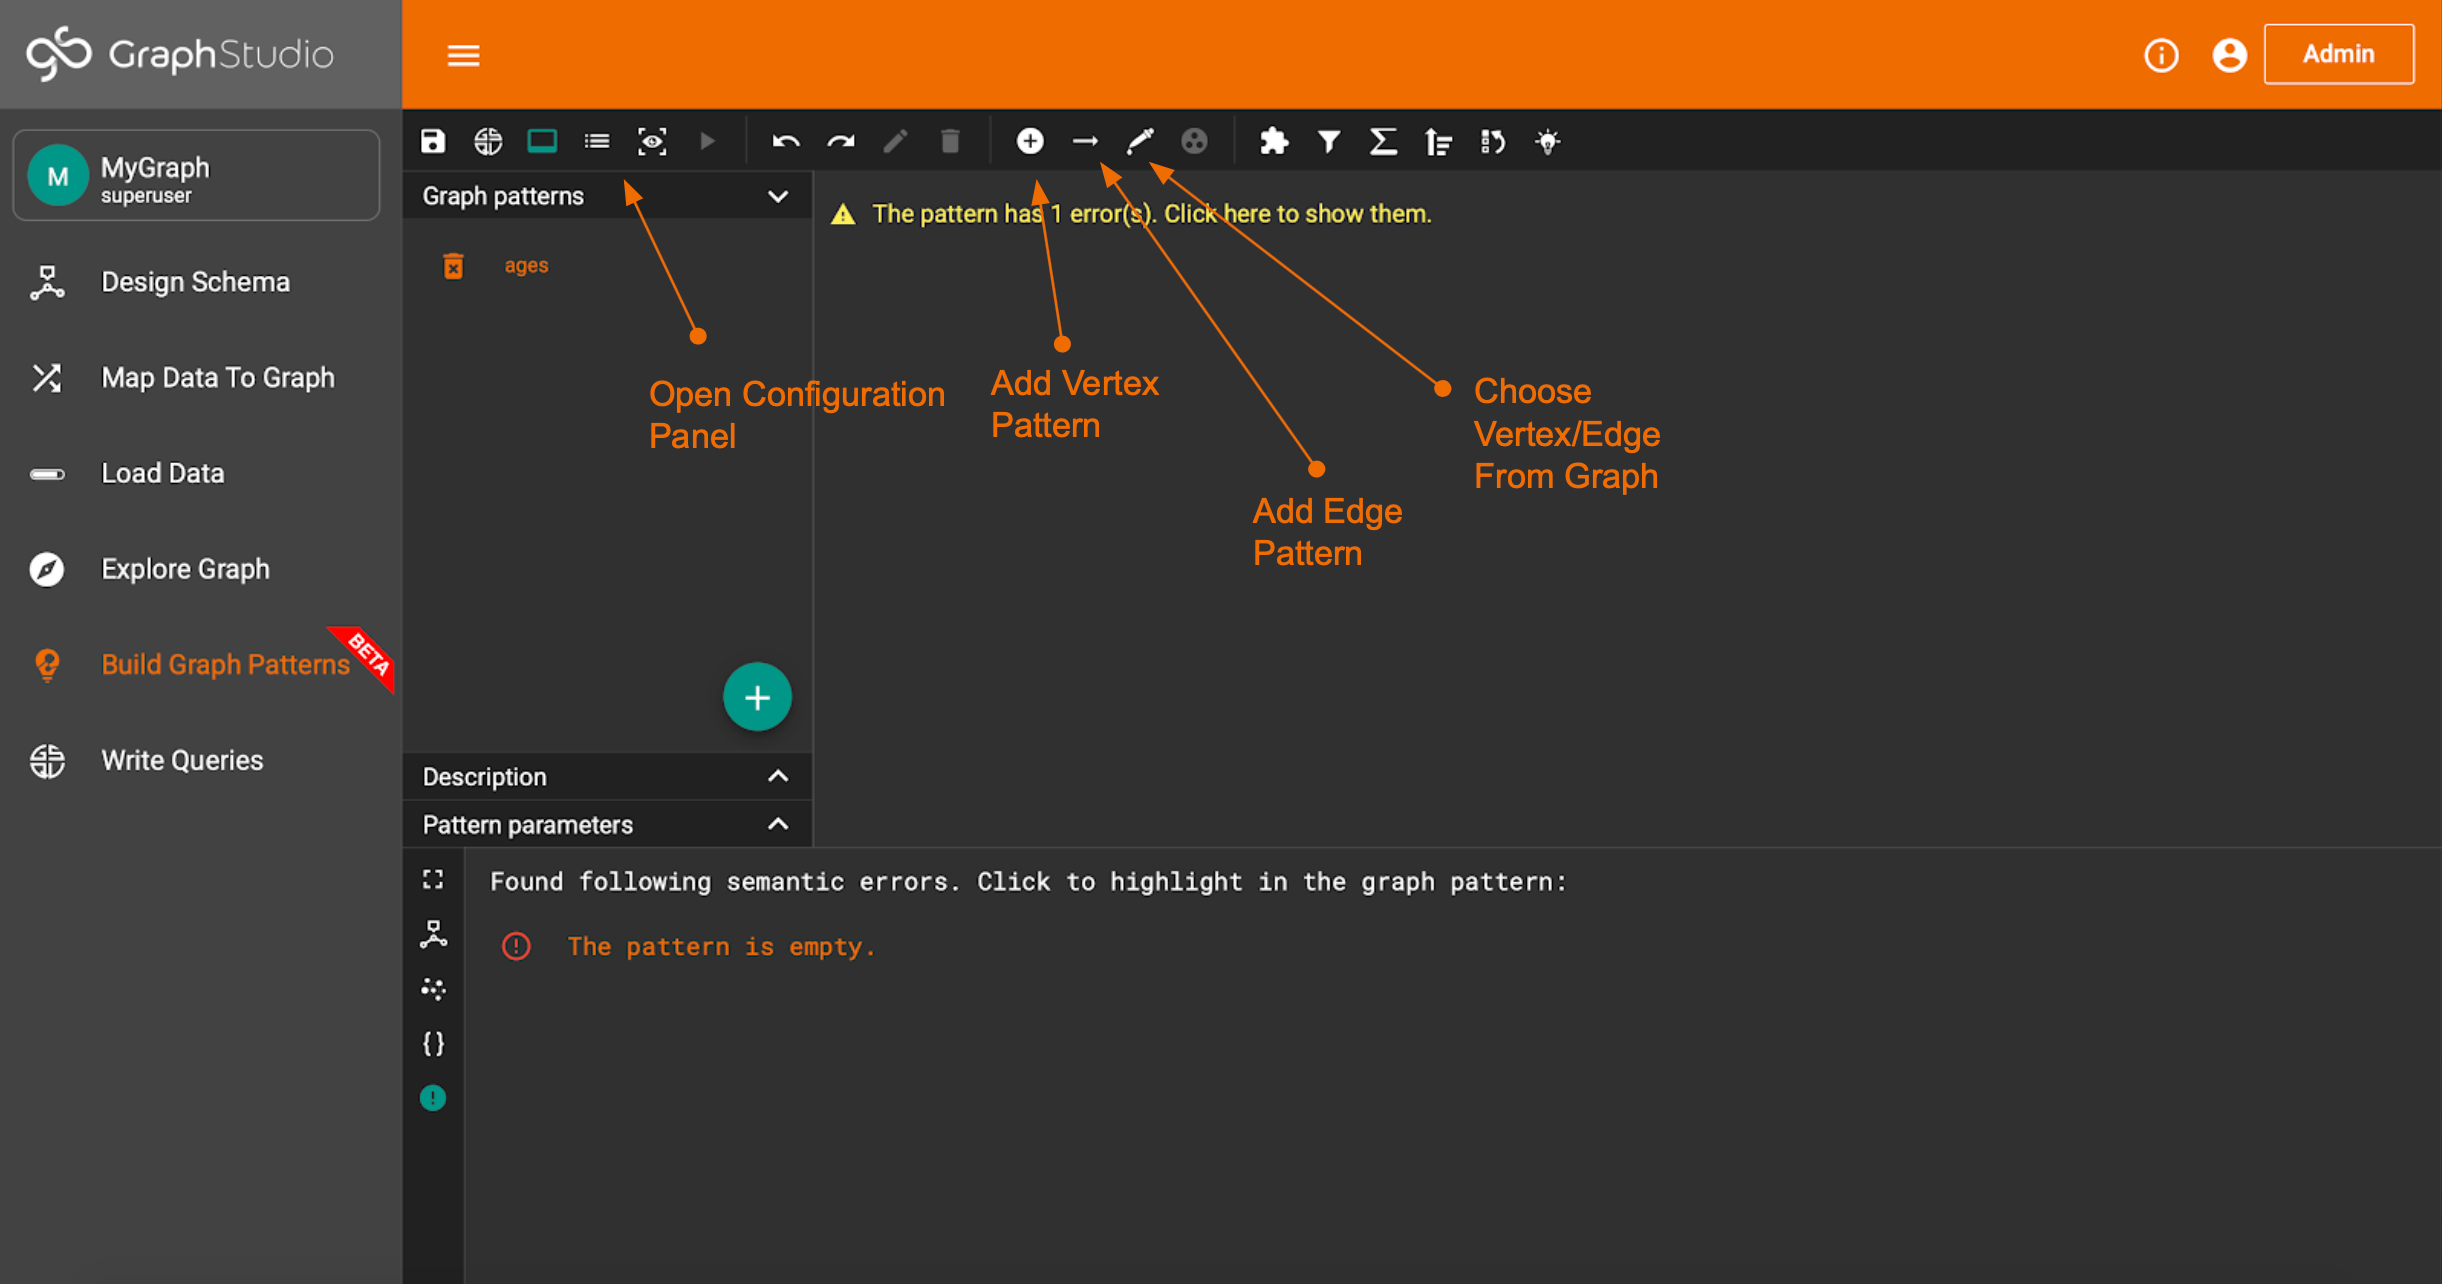This screenshot has height=1284, width=2442.
Task: Expand the Description section
Action: [x=778, y=776]
